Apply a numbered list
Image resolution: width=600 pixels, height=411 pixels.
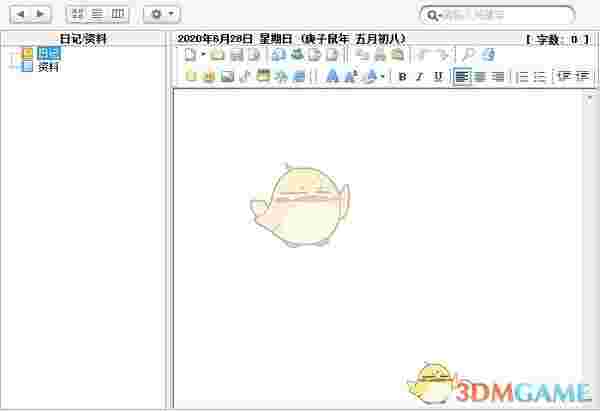[x=522, y=77]
